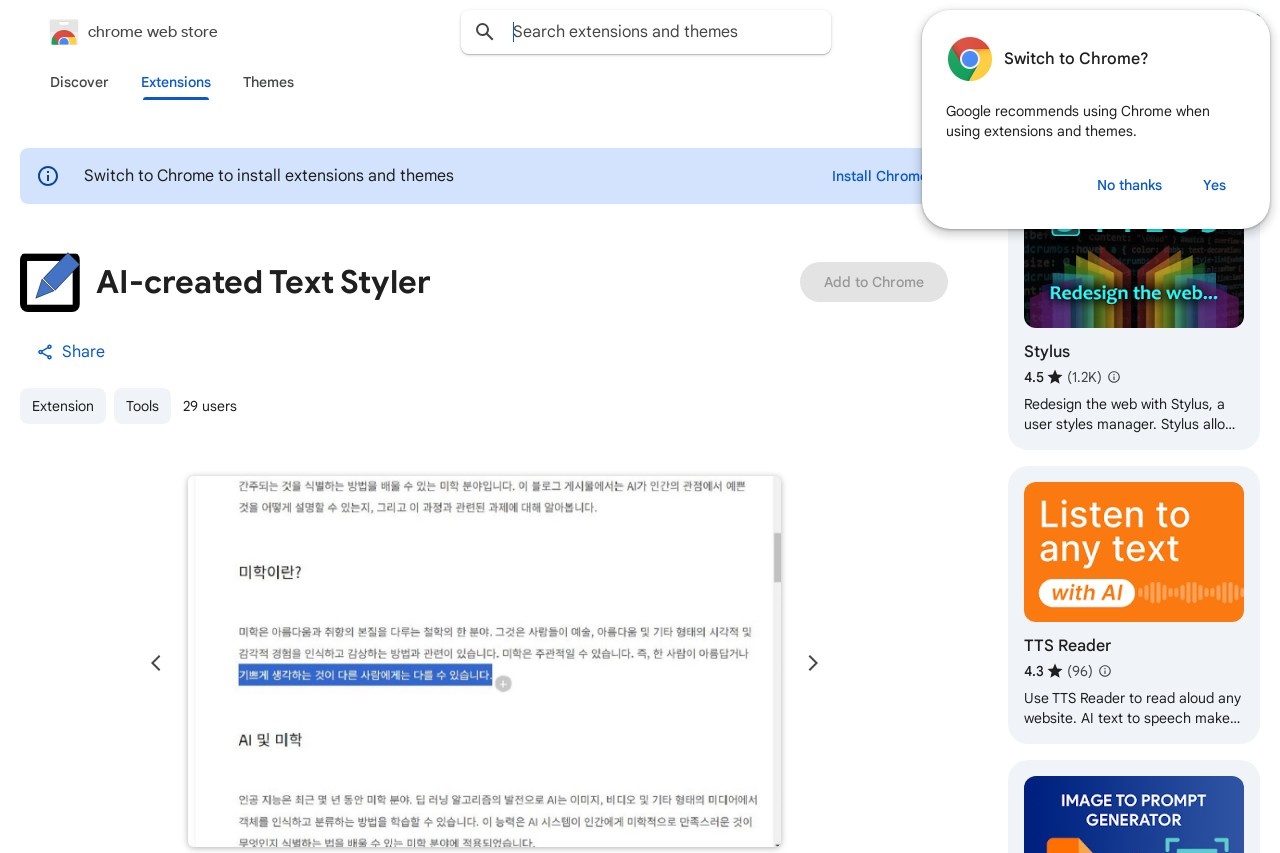Click the TTS Reader description text
The width and height of the screenshot is (1280, 853).
click(x=1132, y=708)
